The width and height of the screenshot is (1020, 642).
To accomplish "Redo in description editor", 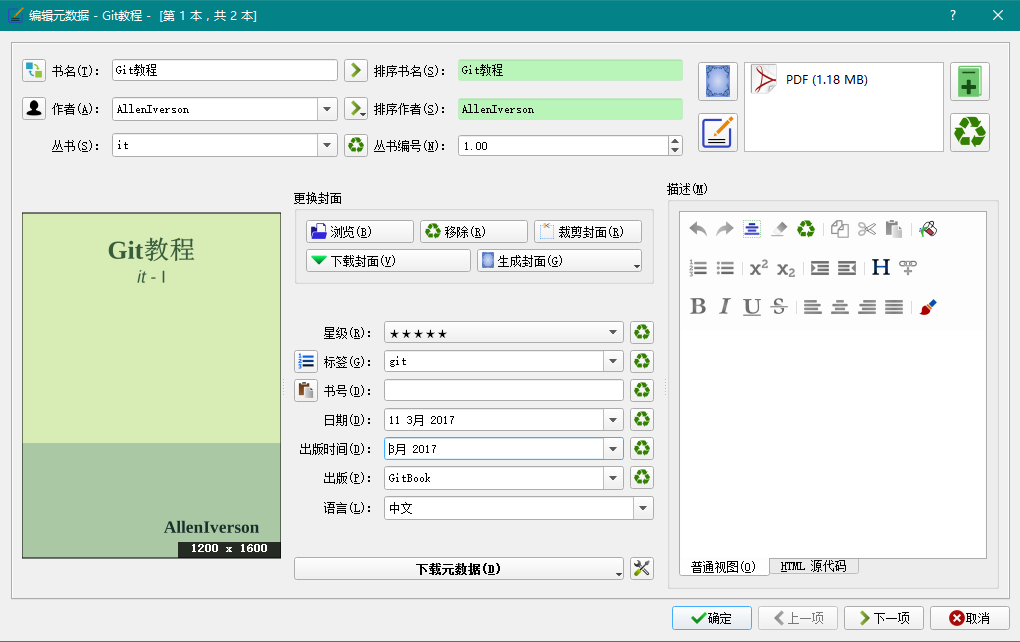I will (725, 229).
